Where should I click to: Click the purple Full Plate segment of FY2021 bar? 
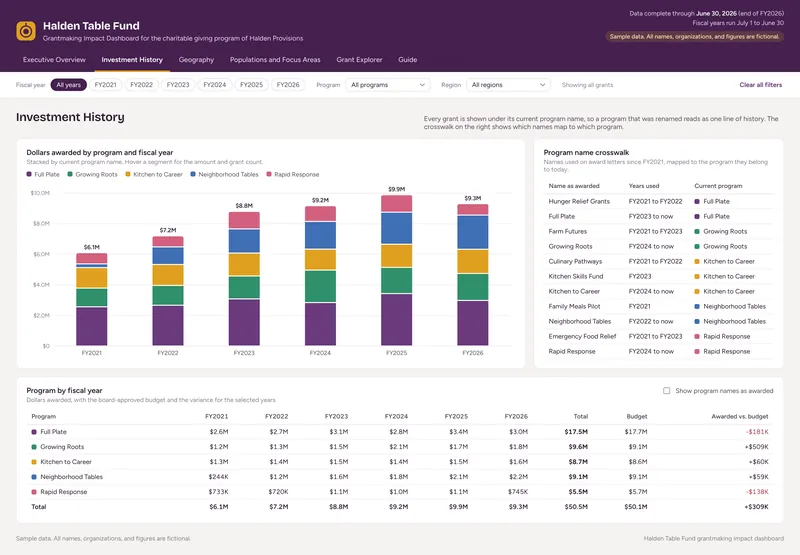[x=92, y=326]
